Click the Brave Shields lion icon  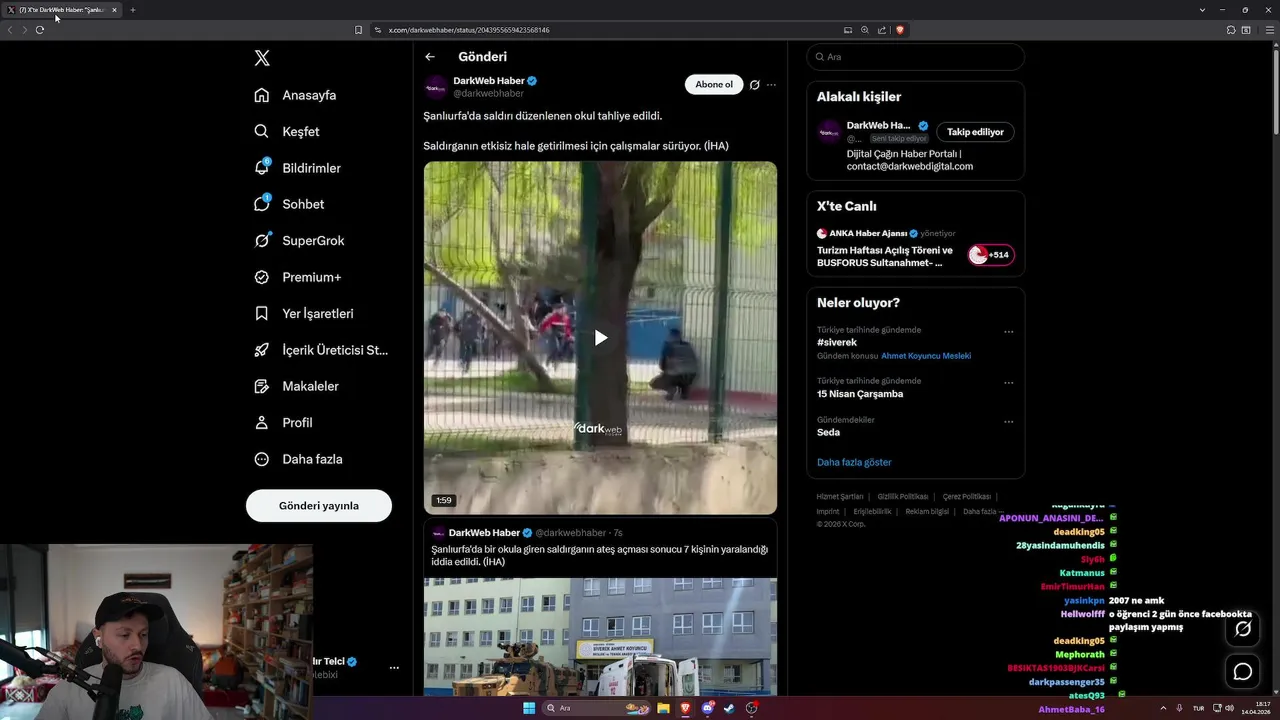900,30
